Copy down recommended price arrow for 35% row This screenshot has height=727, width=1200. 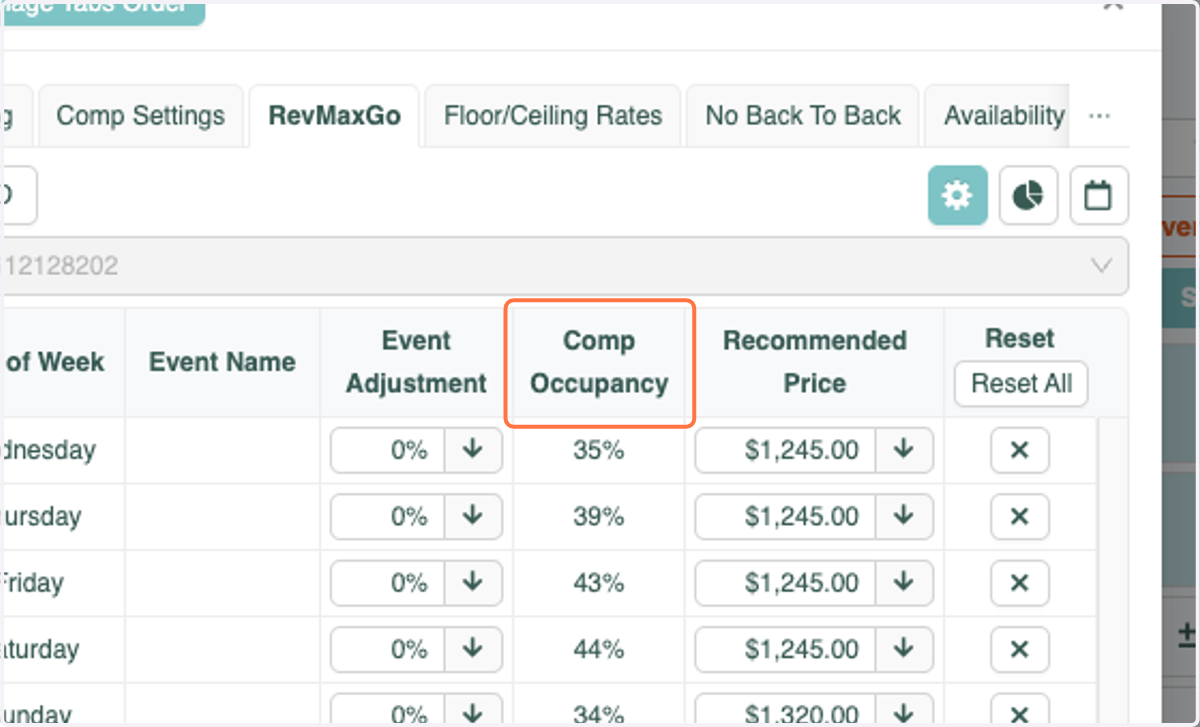point(904,450)
